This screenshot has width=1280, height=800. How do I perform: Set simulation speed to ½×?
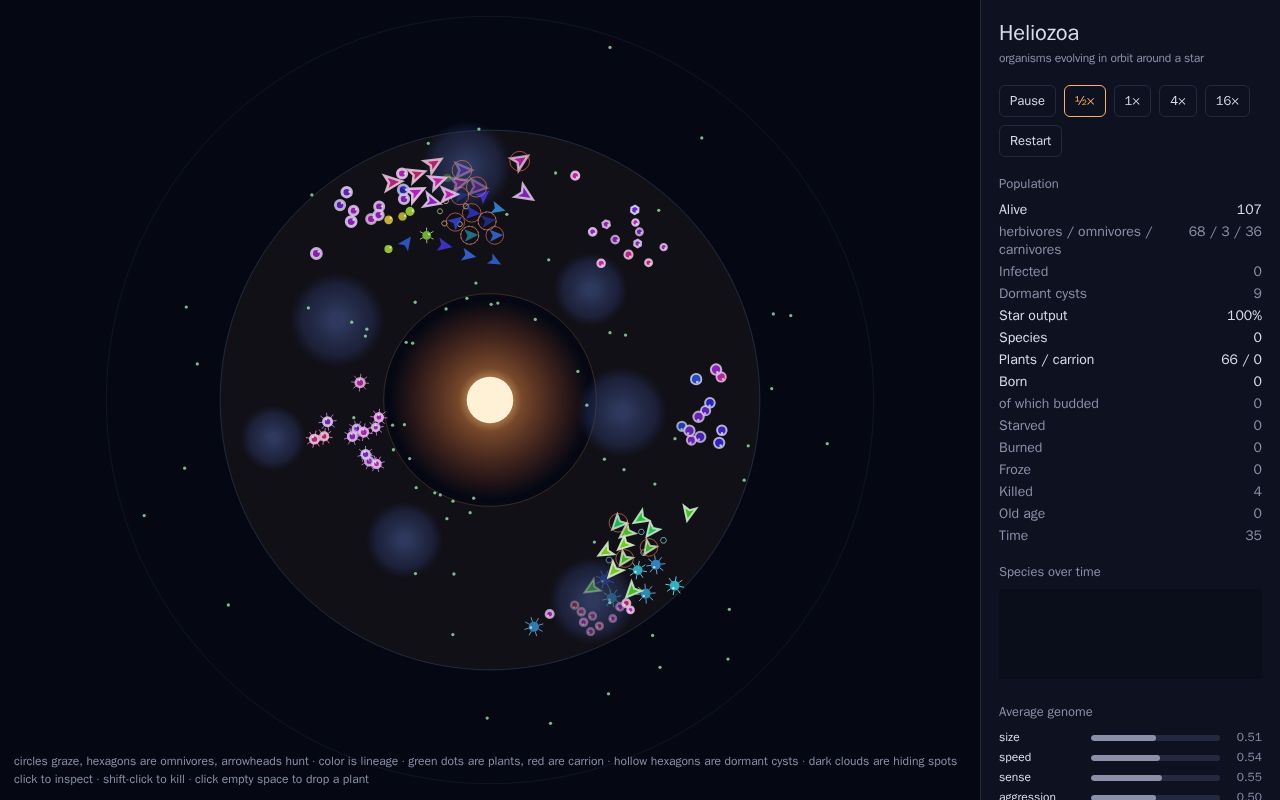point(1085,101)
